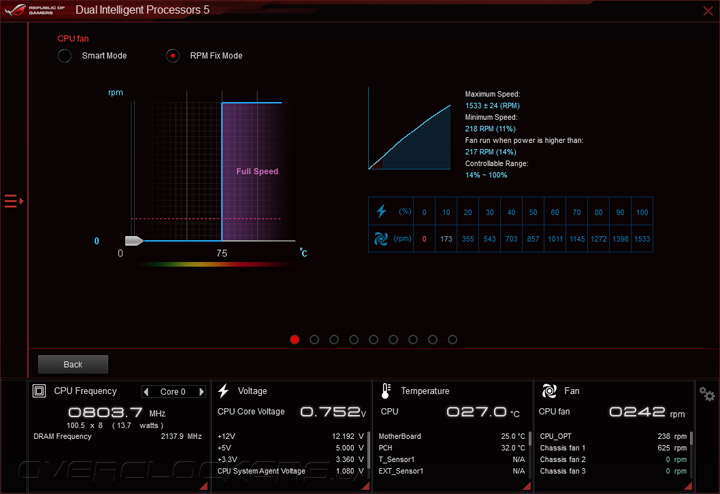Open the gear settings icon in the monitor bar
720x494 pixels.
[x=707, y=394]
